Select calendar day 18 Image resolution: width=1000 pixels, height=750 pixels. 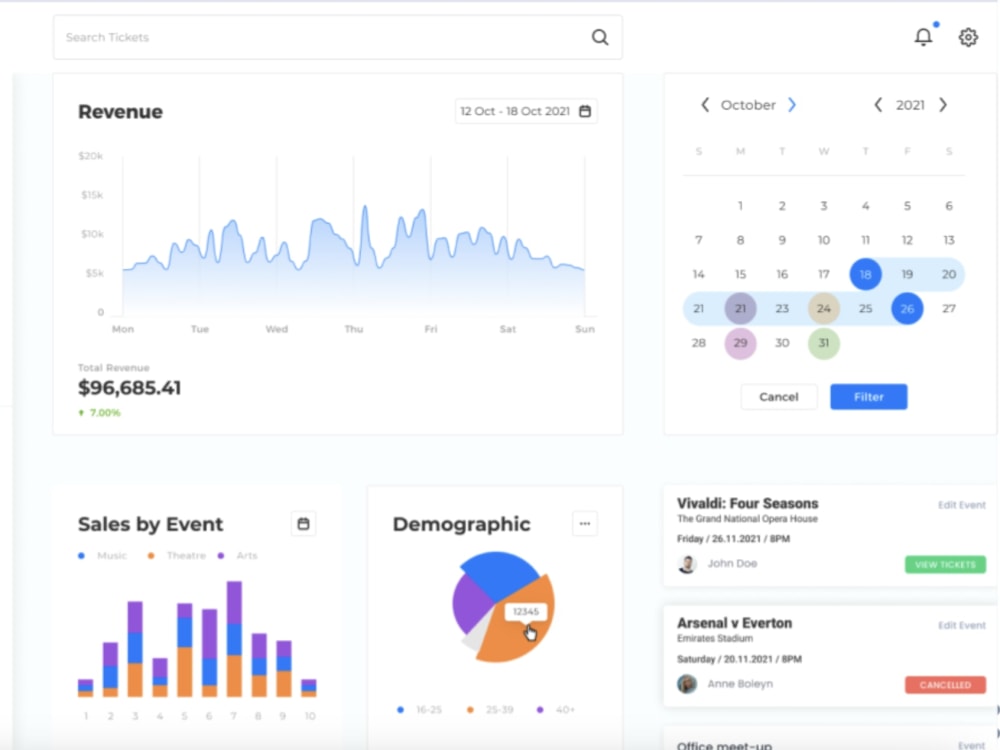click(865, 274)
